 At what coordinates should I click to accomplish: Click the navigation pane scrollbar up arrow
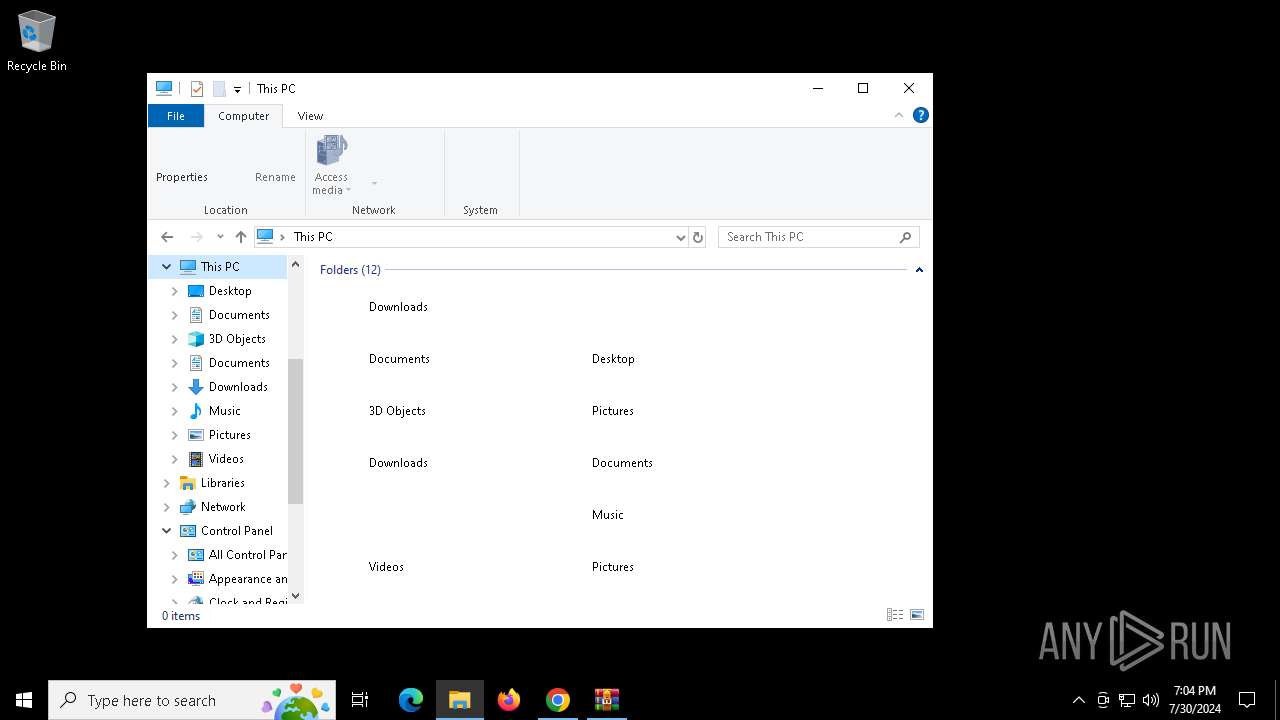tap(295, 265)
